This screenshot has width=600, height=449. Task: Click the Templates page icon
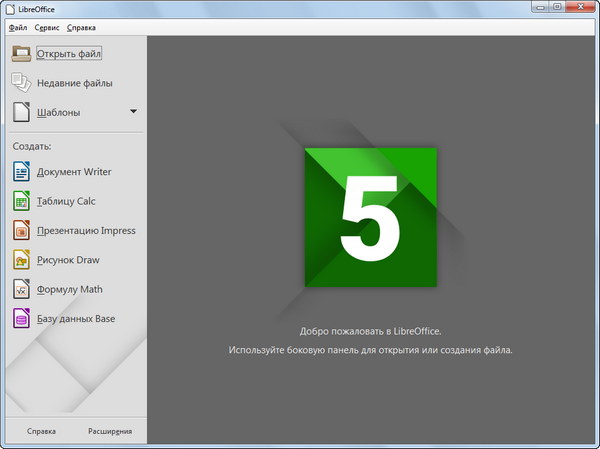[22, 112]
